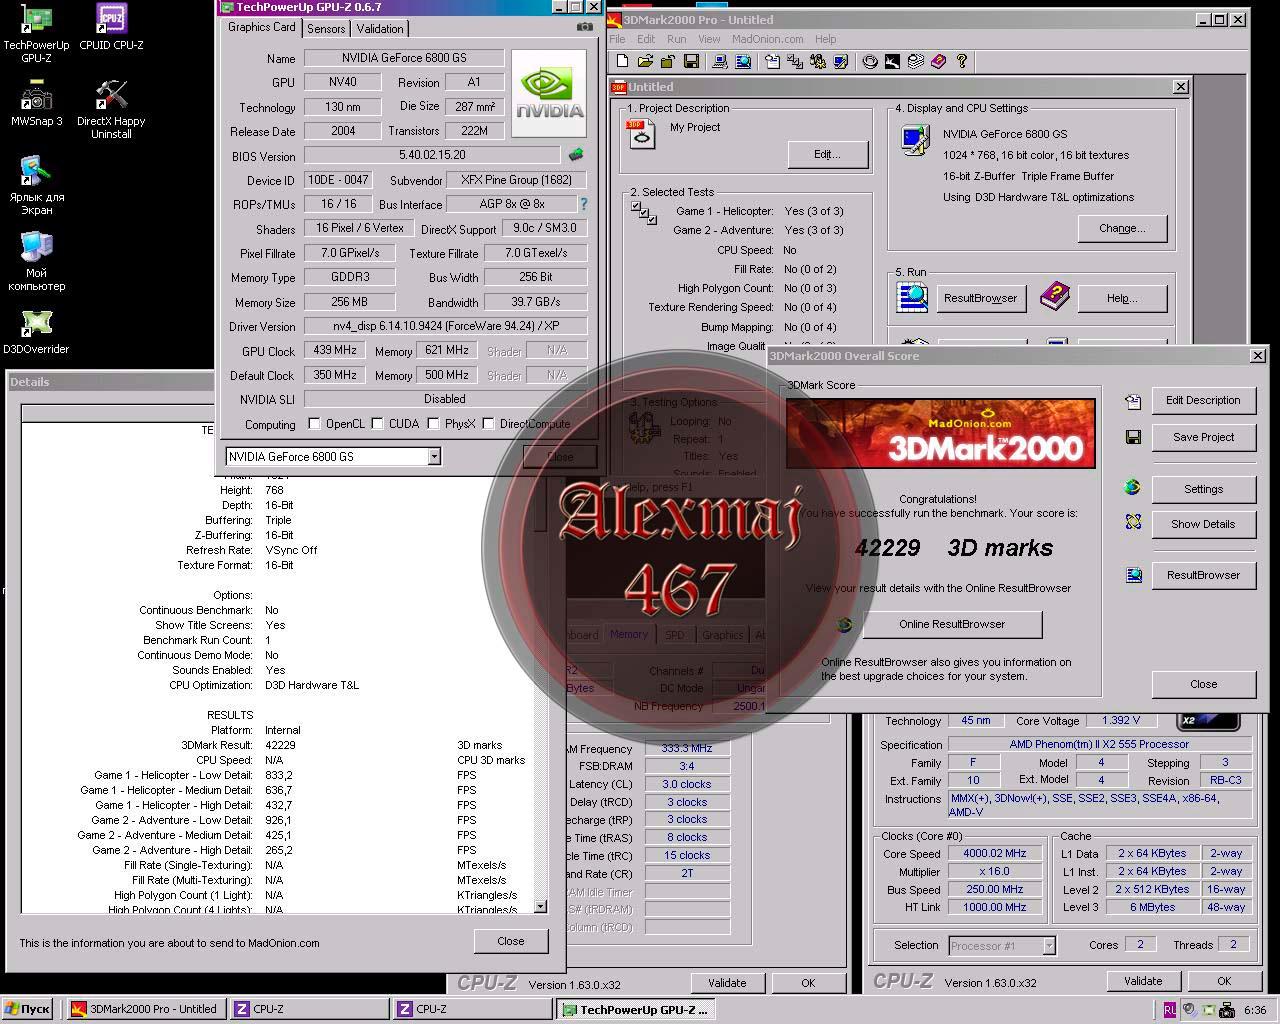Enable CUDA checkbox in GPU-Z
Image resolution: width=1280 pixels, height=1024 pixels.
tap(377, 424)
